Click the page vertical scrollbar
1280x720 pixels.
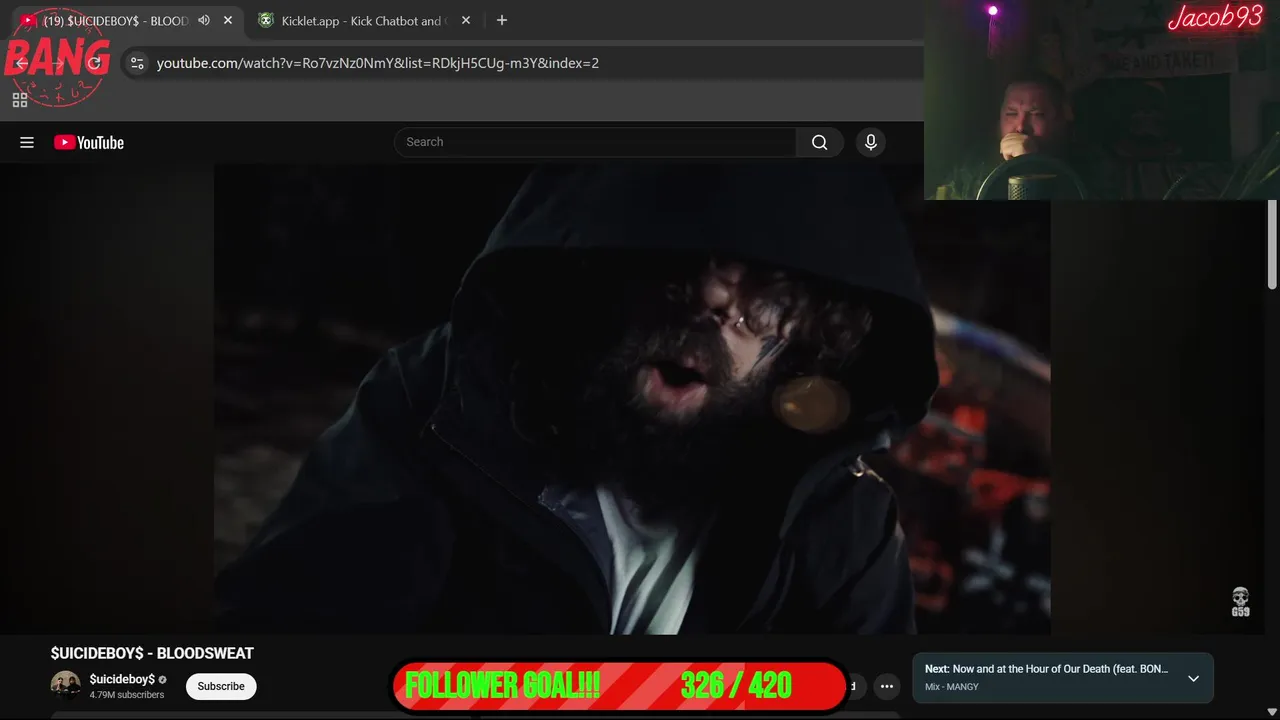pyautogui.click(x=1272, y=245)
